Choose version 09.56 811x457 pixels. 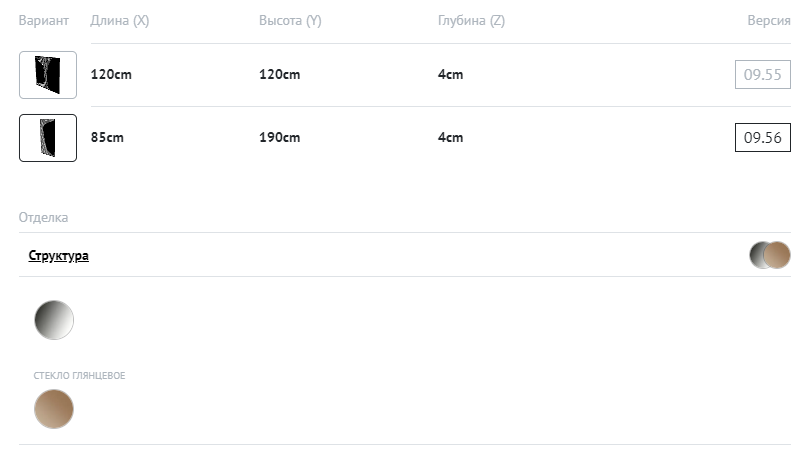tap(762, 138)
